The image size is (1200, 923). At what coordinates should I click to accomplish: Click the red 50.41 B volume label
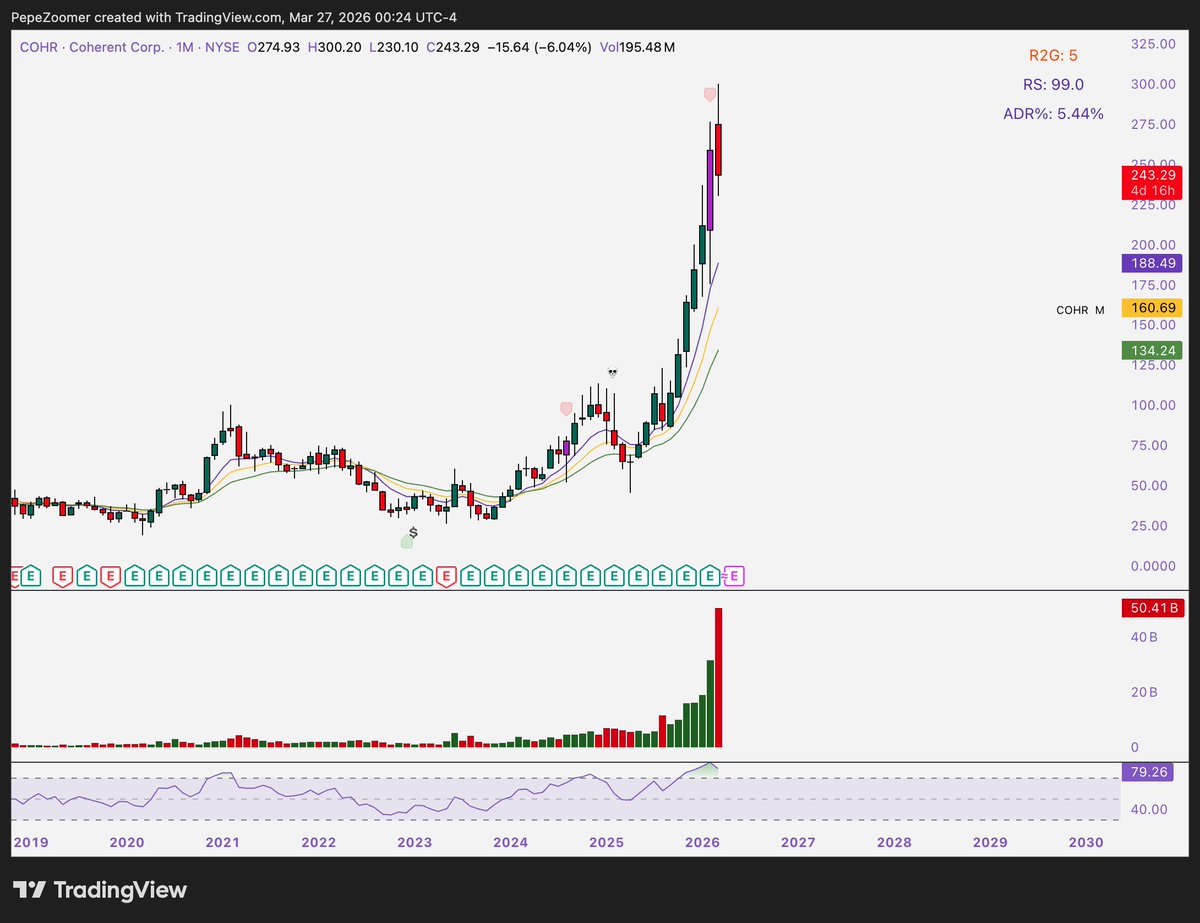[1151, 606]
